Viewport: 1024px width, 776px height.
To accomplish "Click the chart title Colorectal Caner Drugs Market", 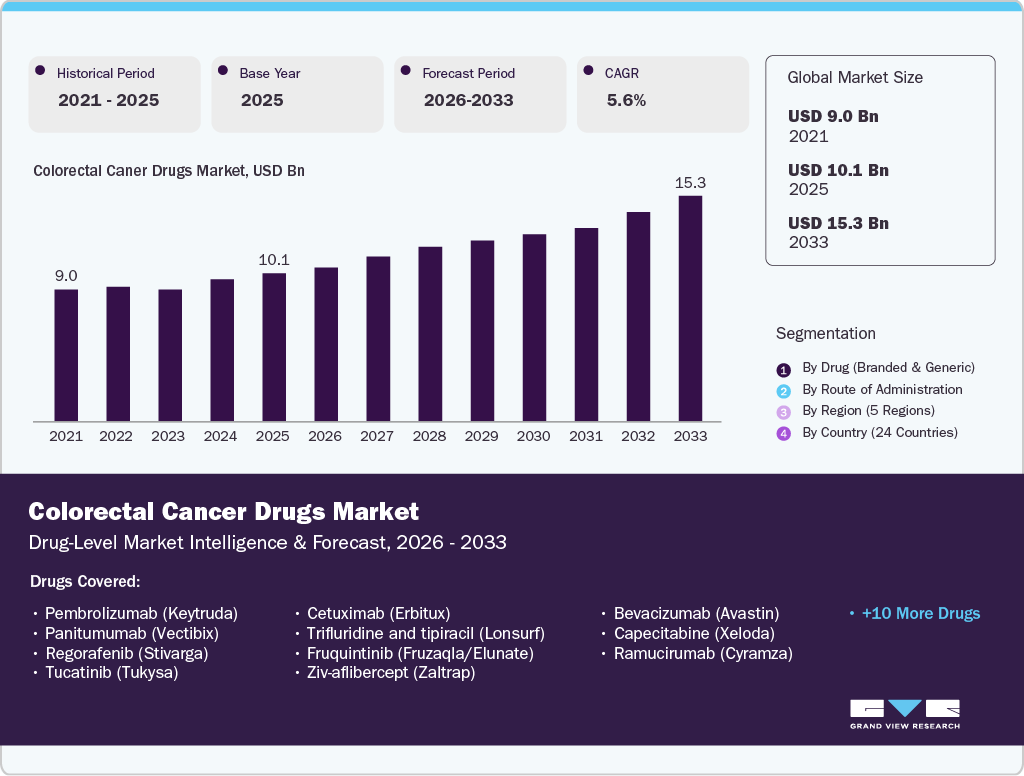I will [169, 171].
